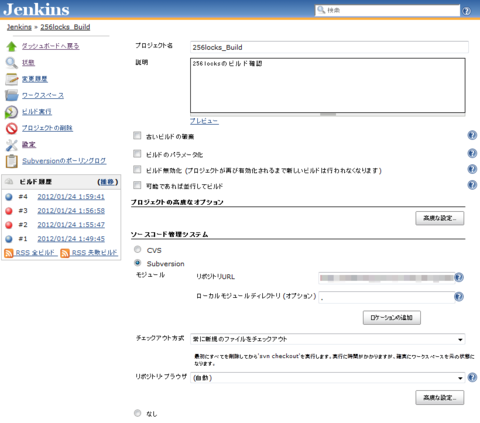Select the Subversion radio button
This screenshot has height=423, width=480.
137,263
